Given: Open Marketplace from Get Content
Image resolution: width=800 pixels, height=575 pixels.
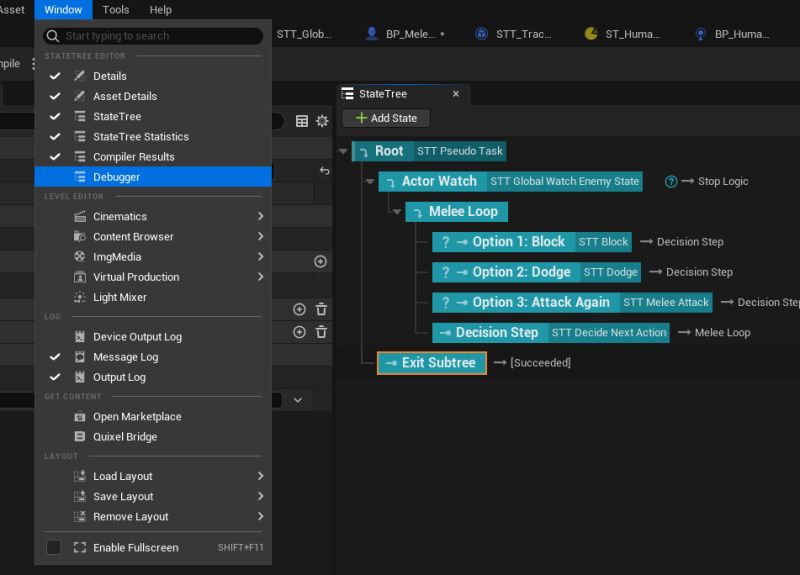Looking at the screenshot, I should [x=153, y=417].
